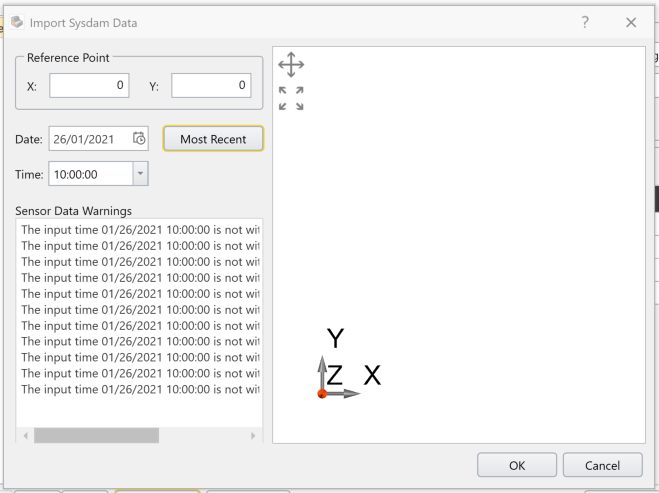Click the question mark help button
The width and height of the screenshot is (659, 493).
click(585, 22)
